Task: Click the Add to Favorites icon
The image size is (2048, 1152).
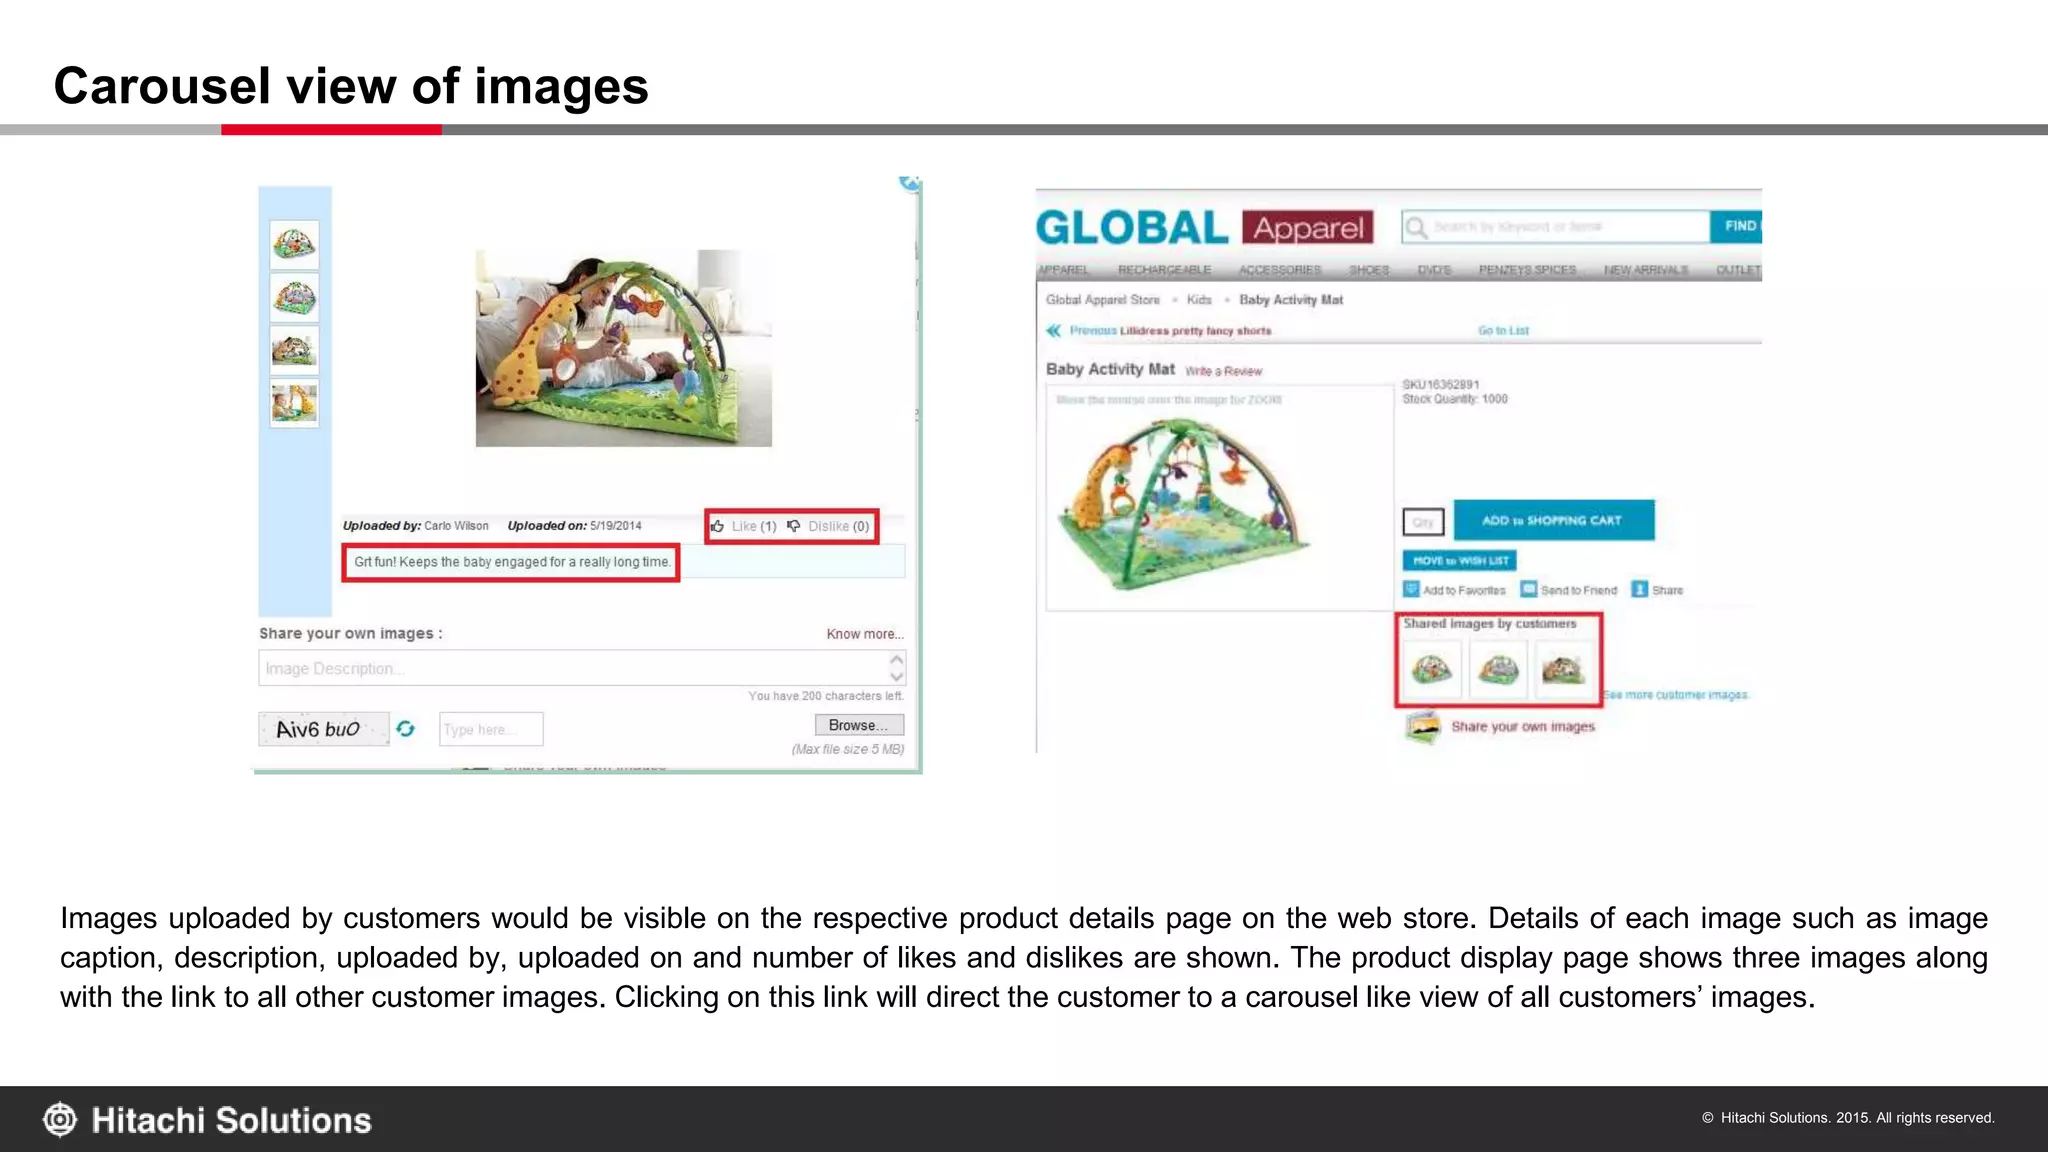Action: [x=1411, y=589]
